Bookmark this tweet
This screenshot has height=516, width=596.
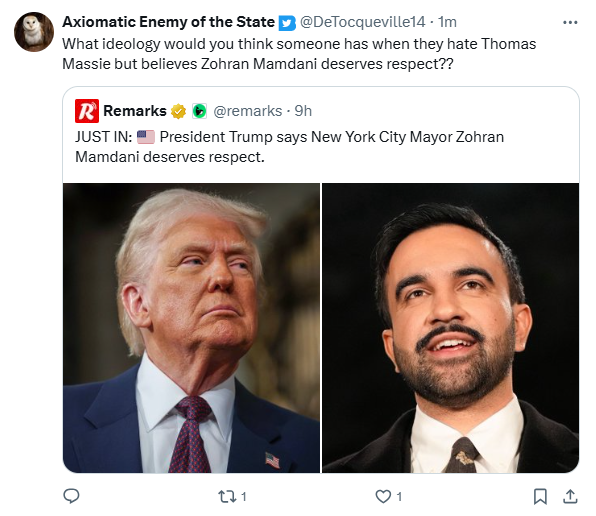[540, 497]
